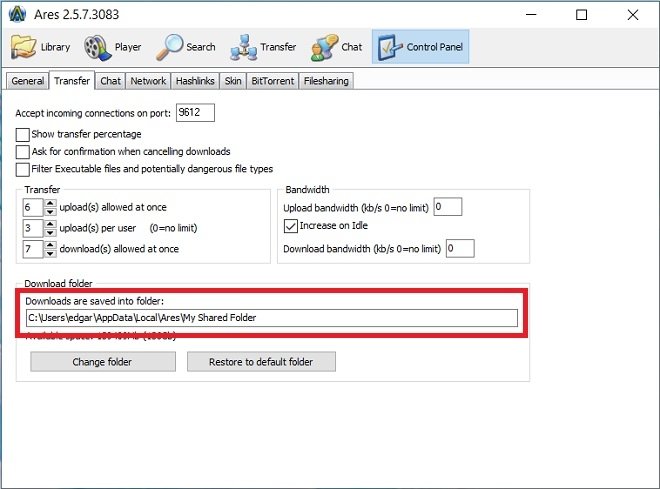Enable confirmation when cancelling downloads
Image resolution: width=660 pixels, height=489 pixels.
(x=22, y=152)
